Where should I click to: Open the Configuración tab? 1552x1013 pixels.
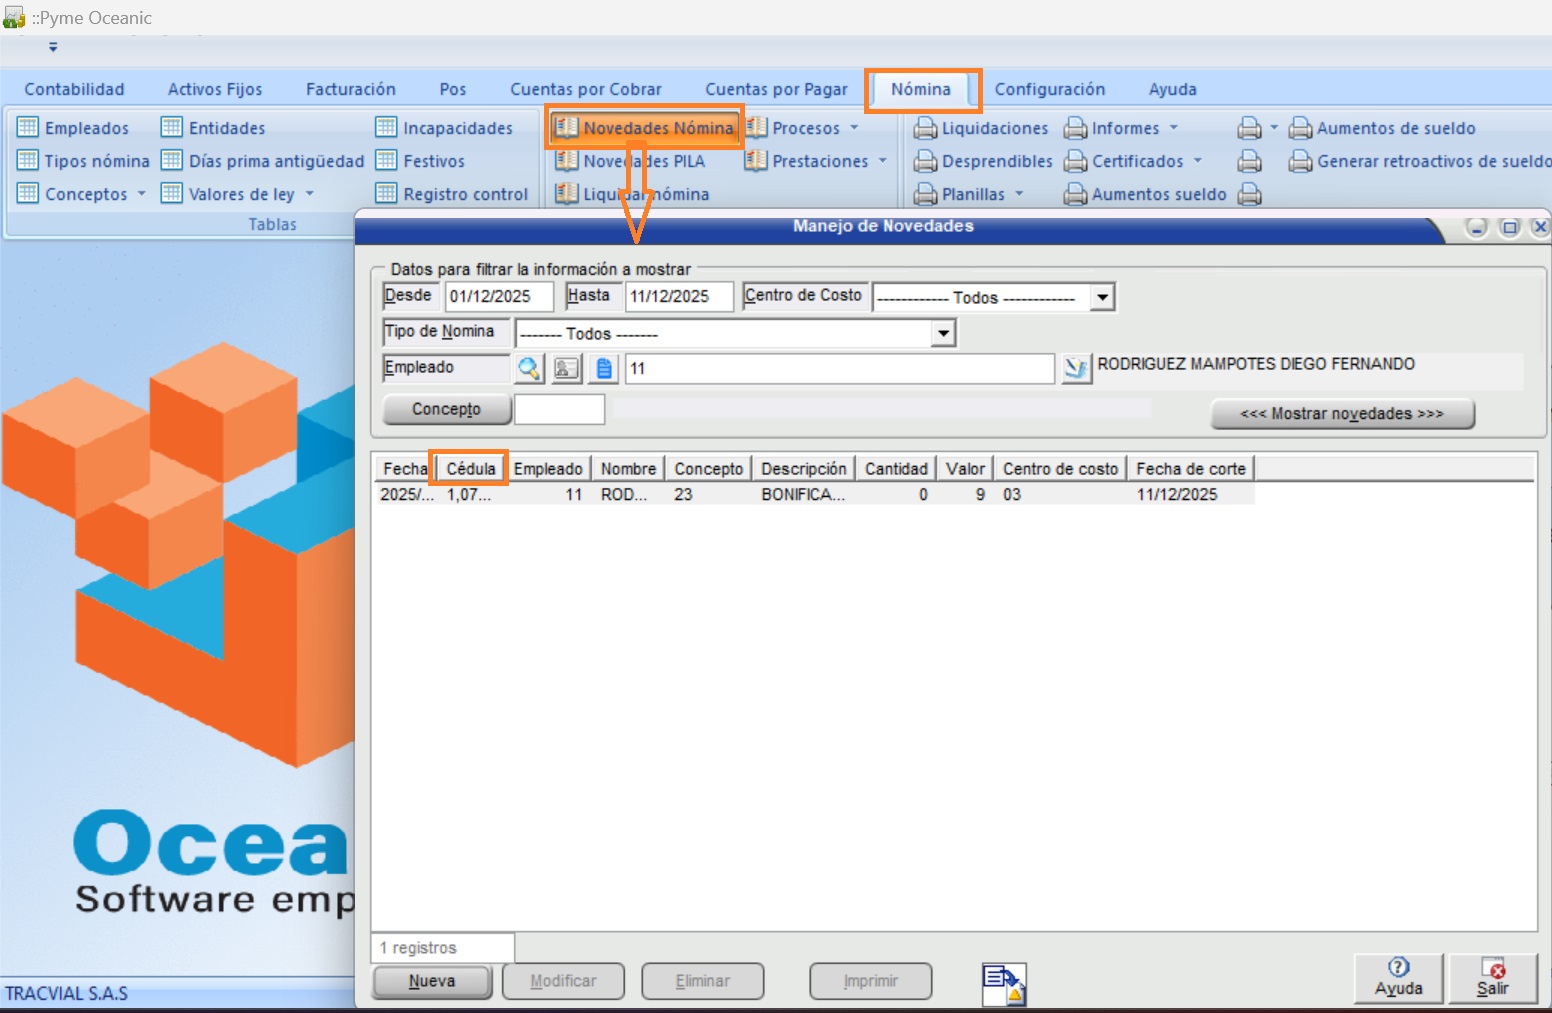[1049, 89]
